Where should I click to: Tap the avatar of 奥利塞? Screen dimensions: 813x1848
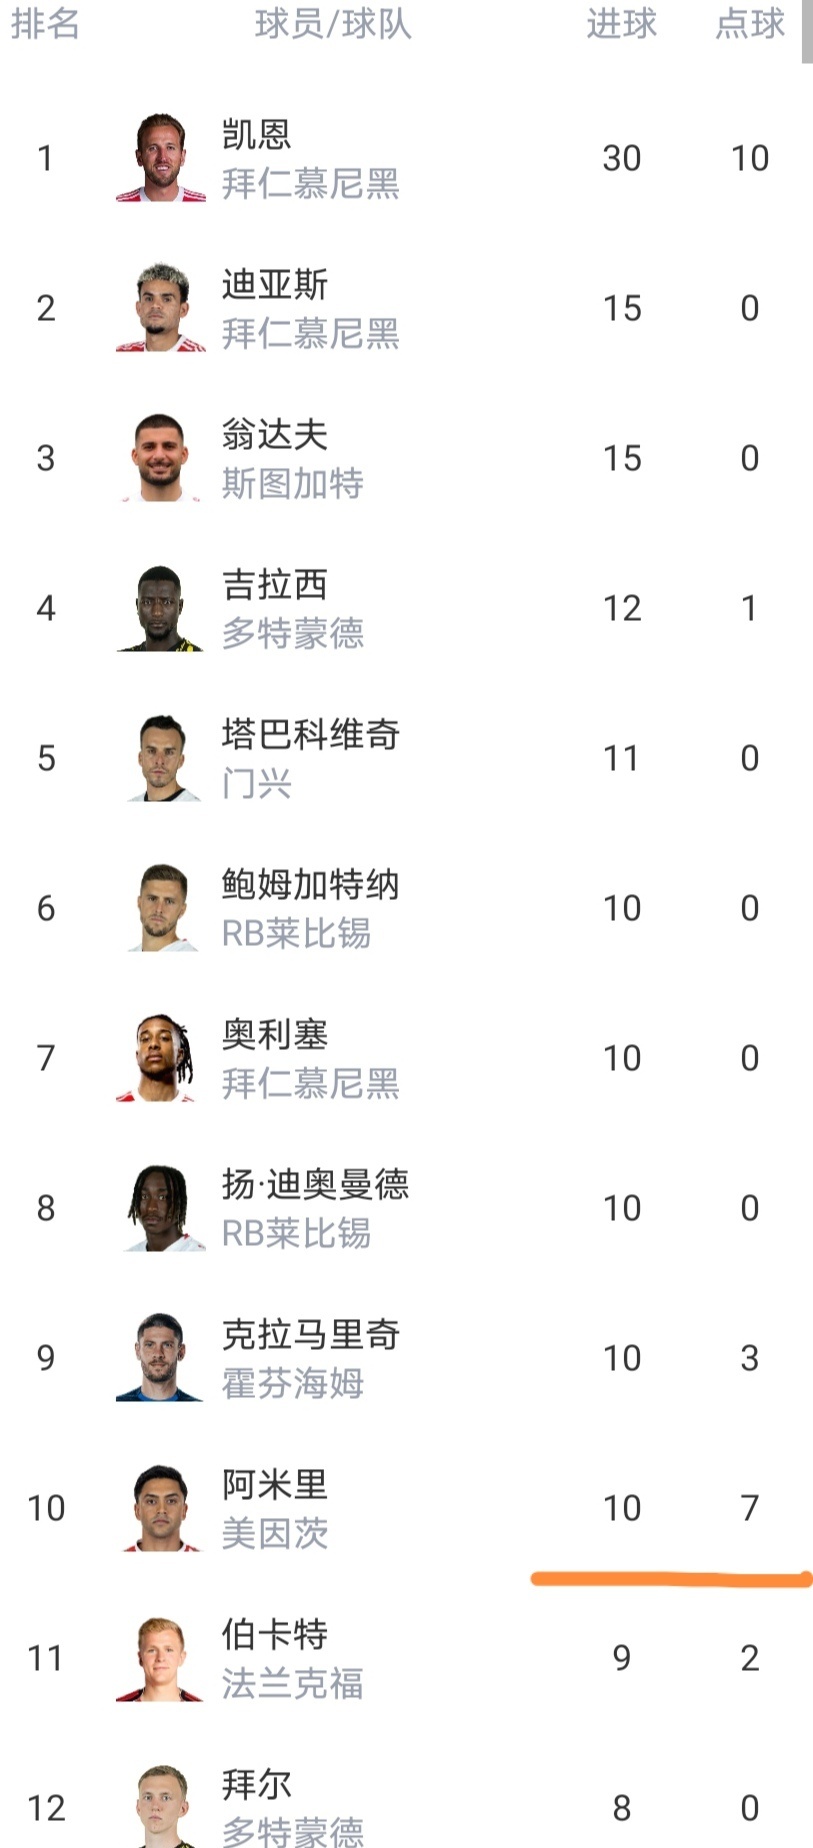161,1058
